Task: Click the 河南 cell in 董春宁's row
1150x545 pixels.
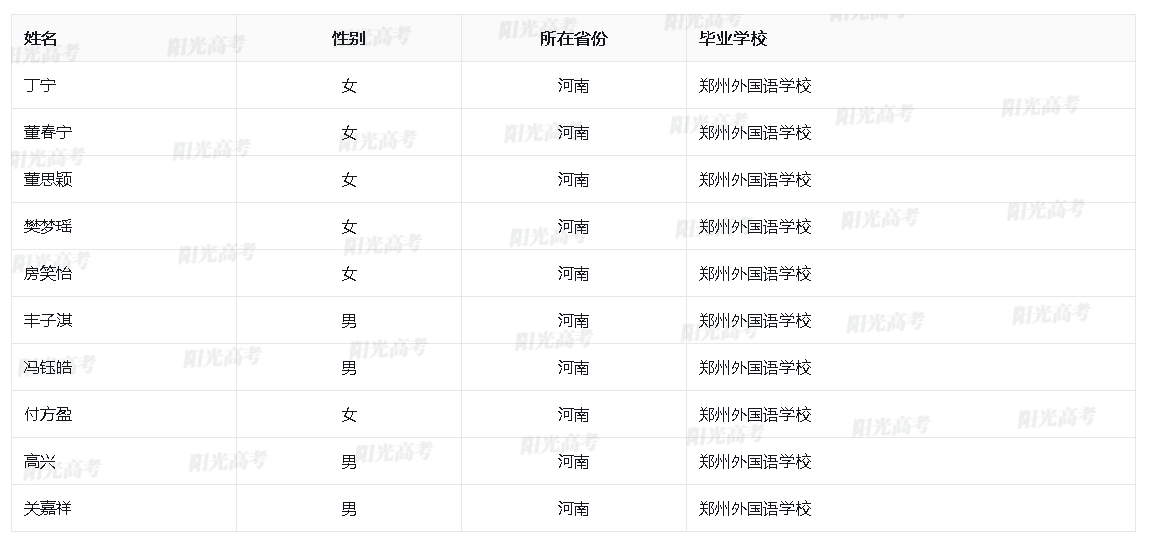Action: coord(573,133)
